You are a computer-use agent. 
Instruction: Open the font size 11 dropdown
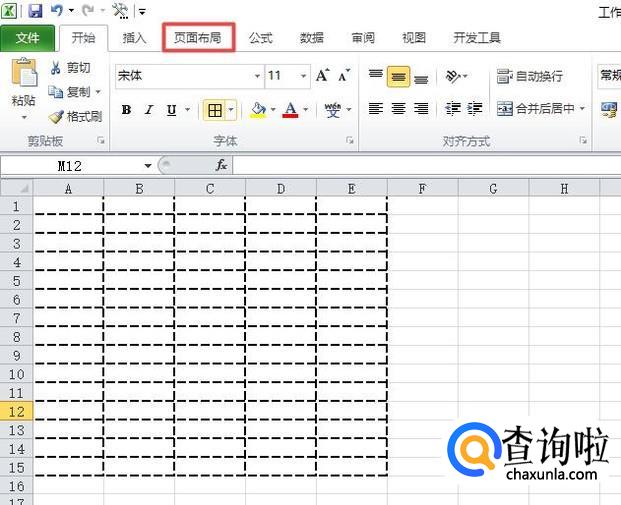pyautogui.click(x=303, y=76)
